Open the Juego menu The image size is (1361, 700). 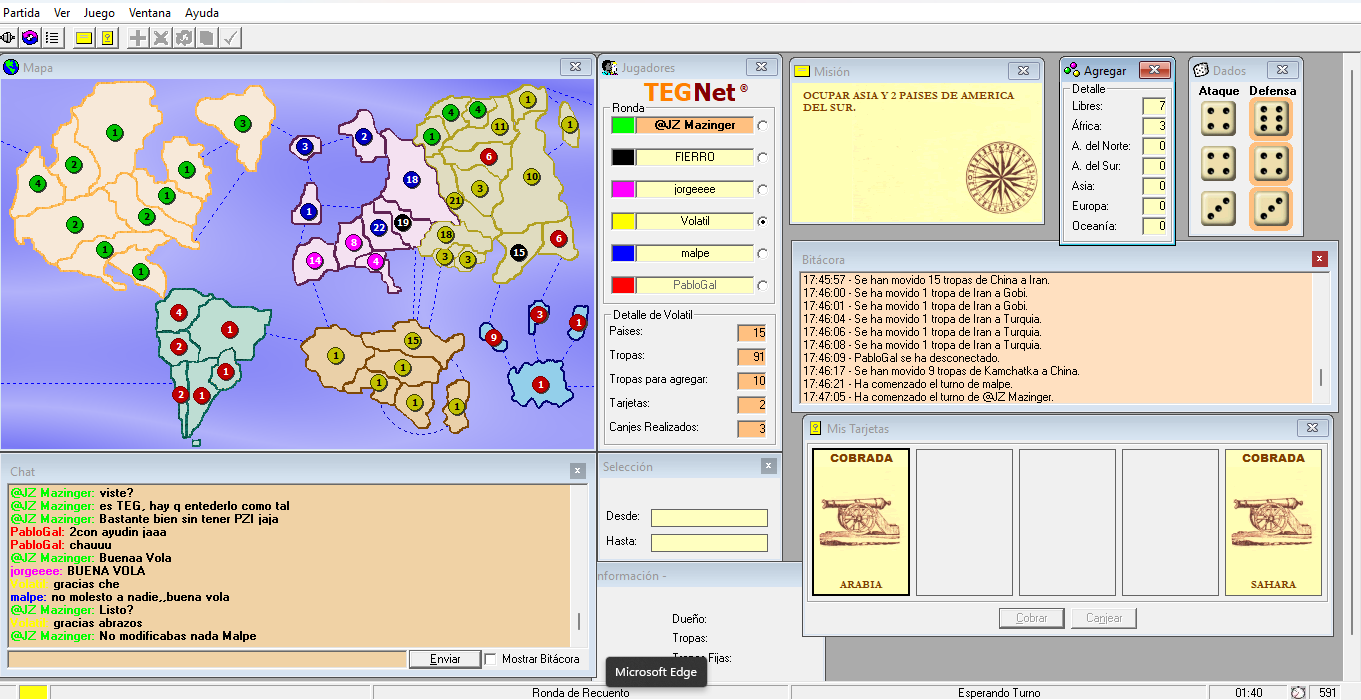pyautogui.click(x=99, y=13)
